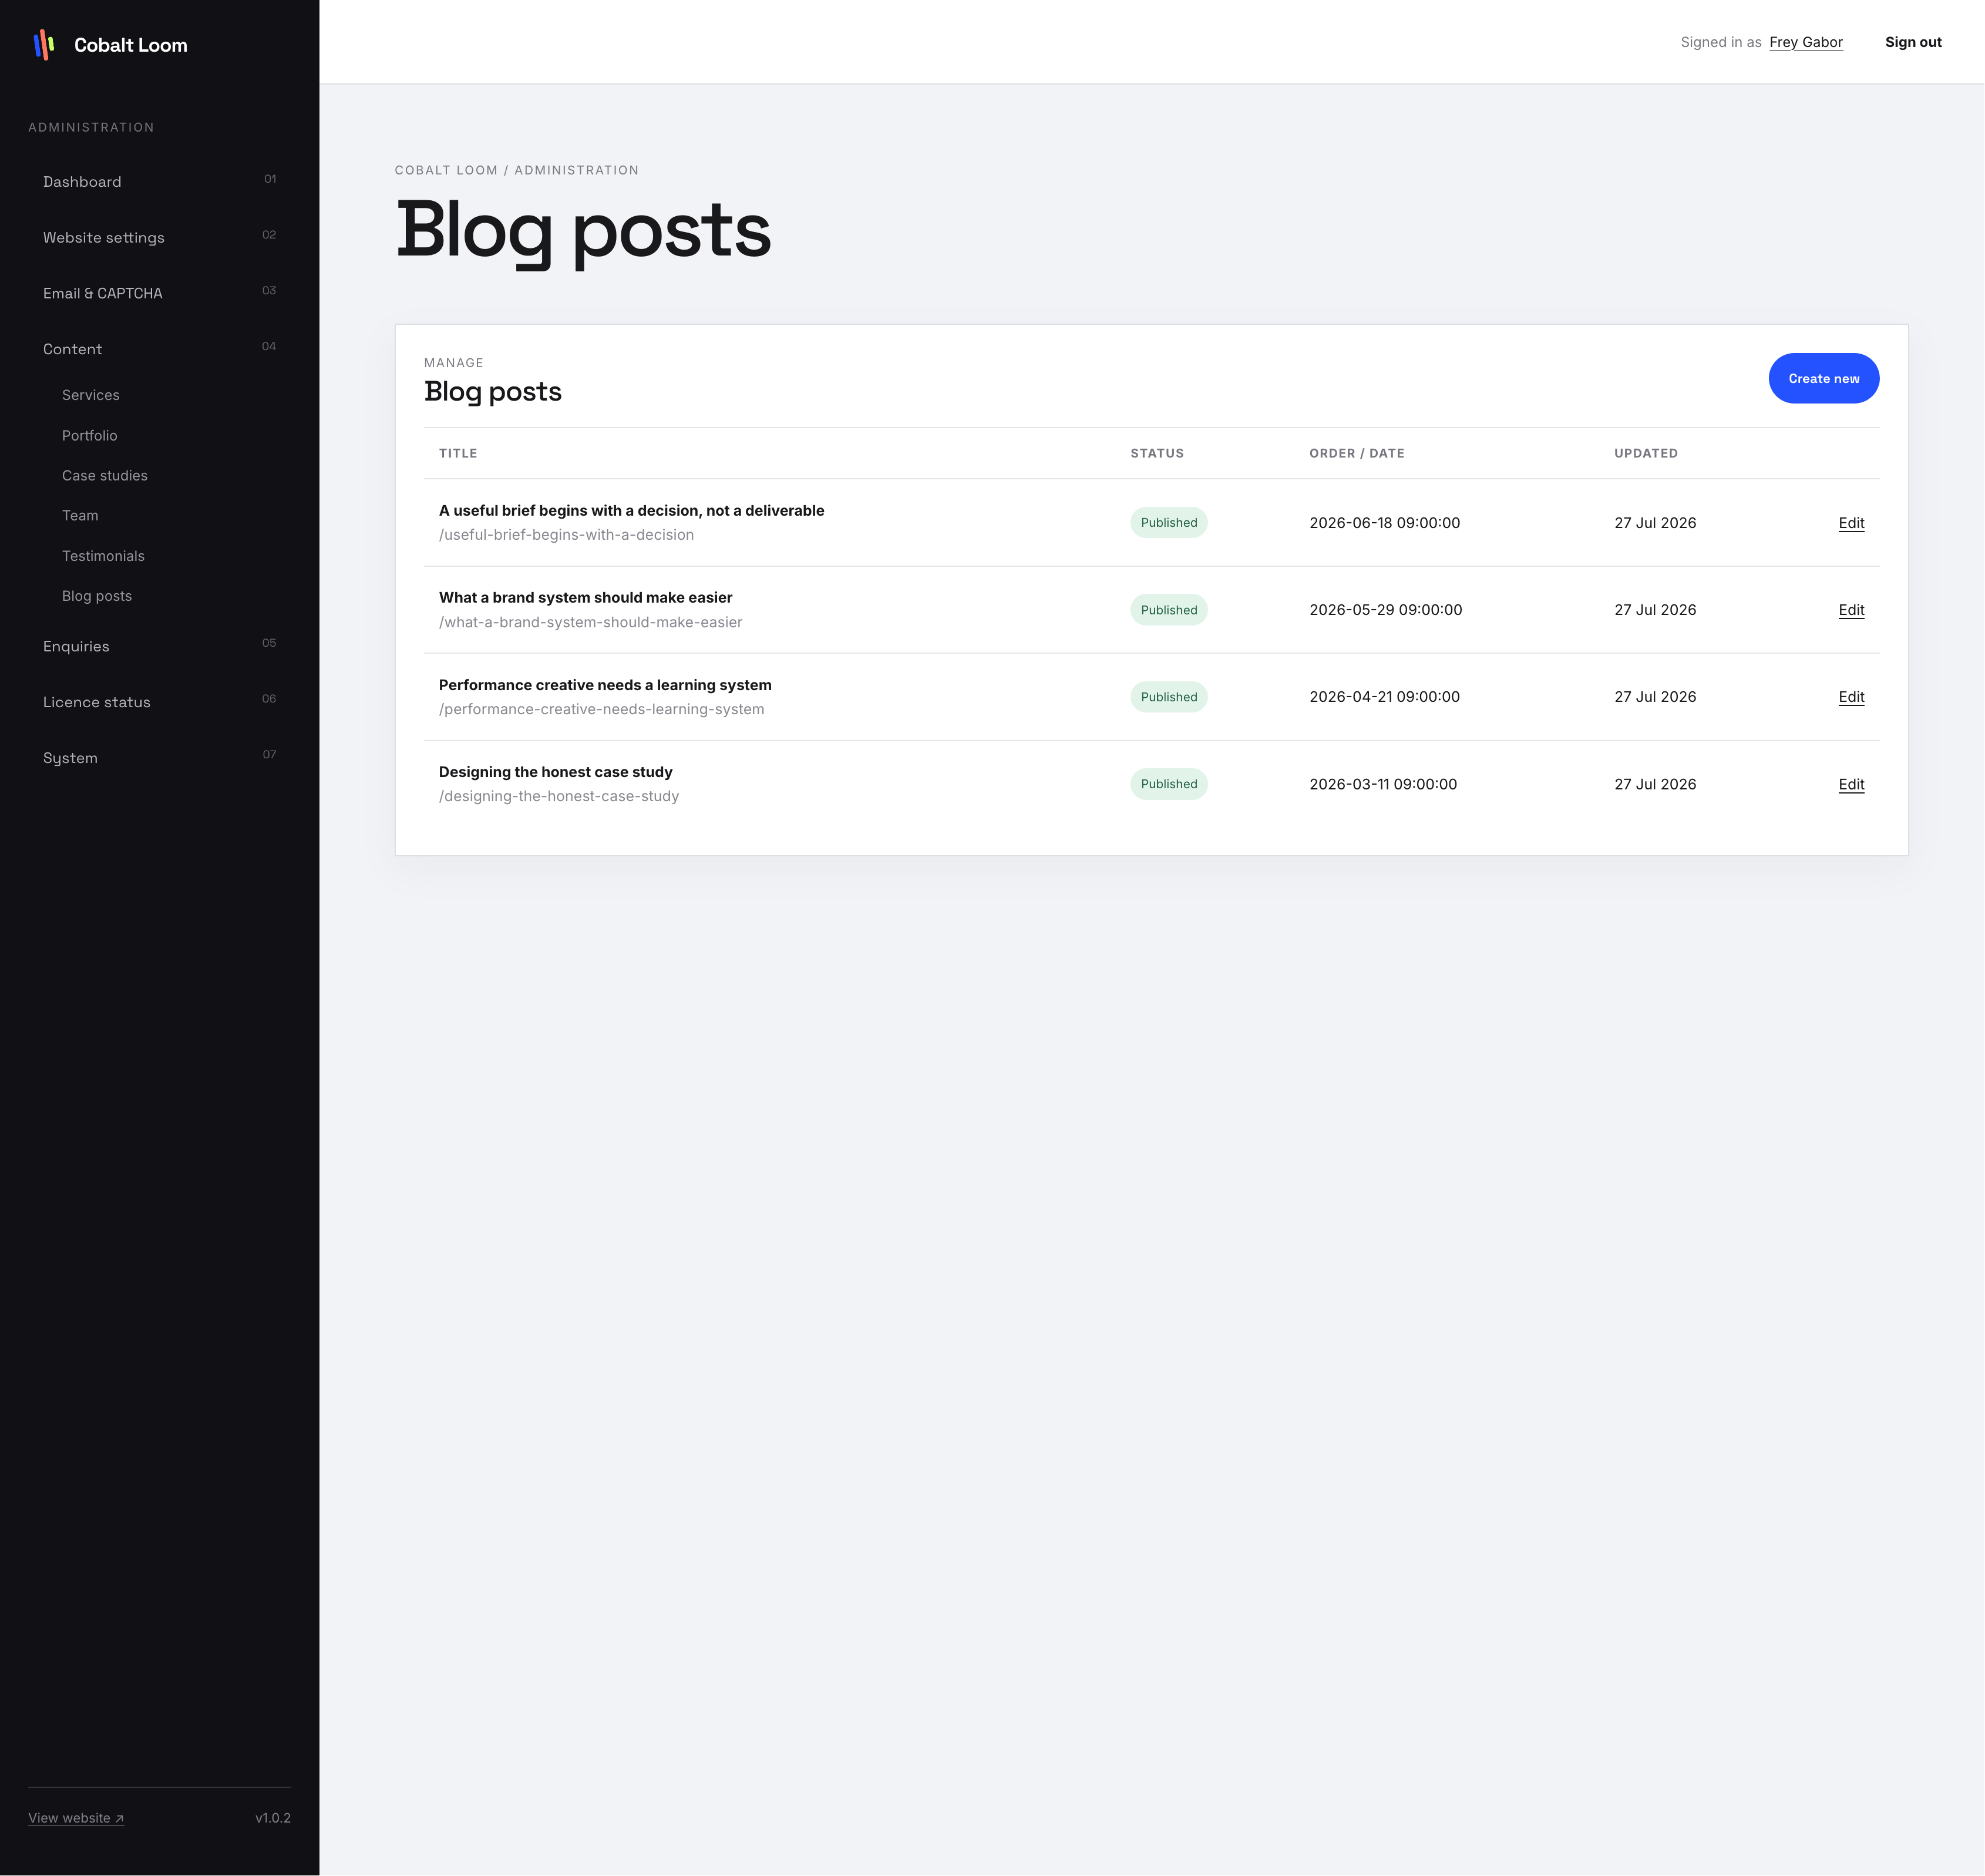This screenshot has height=1876, width=1985.
Task: Open 'What a brand system should make easier'
Action: pyautogui.click(x=585, y=597)
